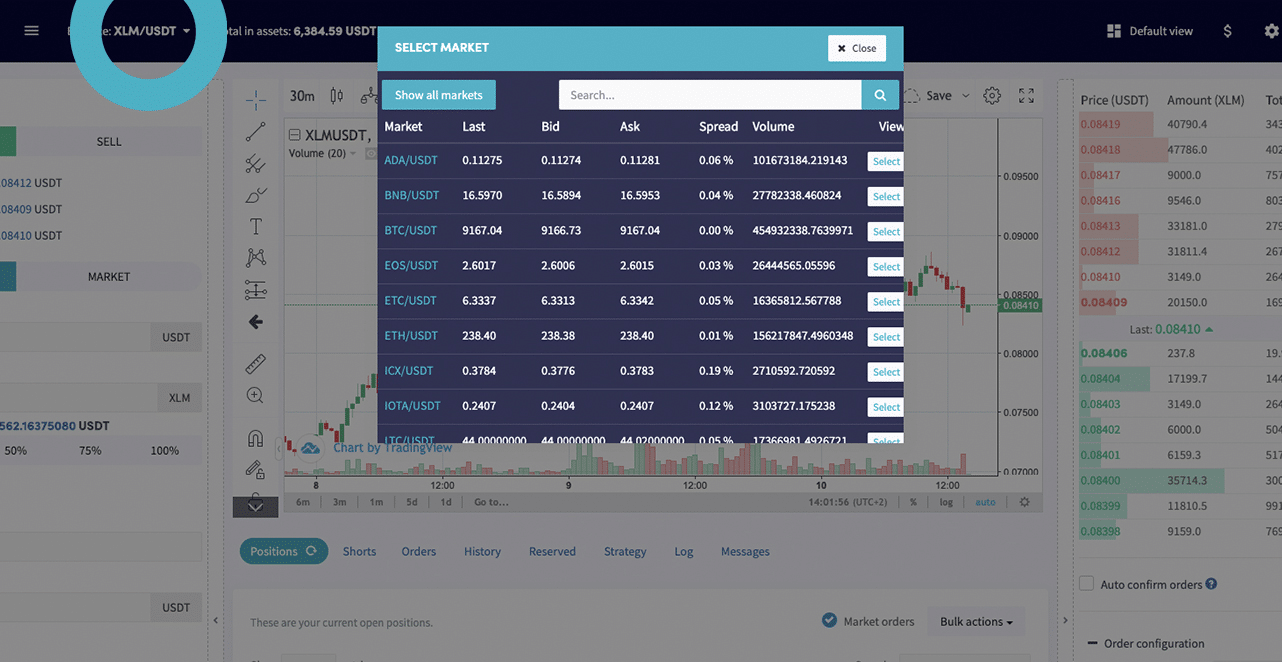
Task: Open chart bottom-bar settings gear
Action: (x=1024, y=502)
